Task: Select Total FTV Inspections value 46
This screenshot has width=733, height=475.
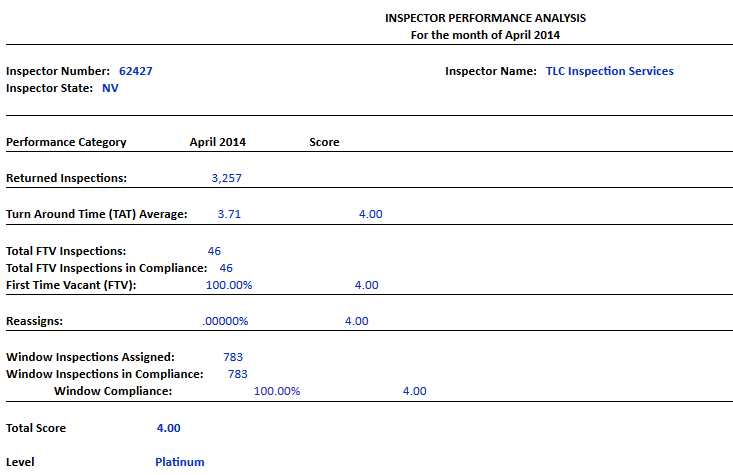Action: point(214,251)
